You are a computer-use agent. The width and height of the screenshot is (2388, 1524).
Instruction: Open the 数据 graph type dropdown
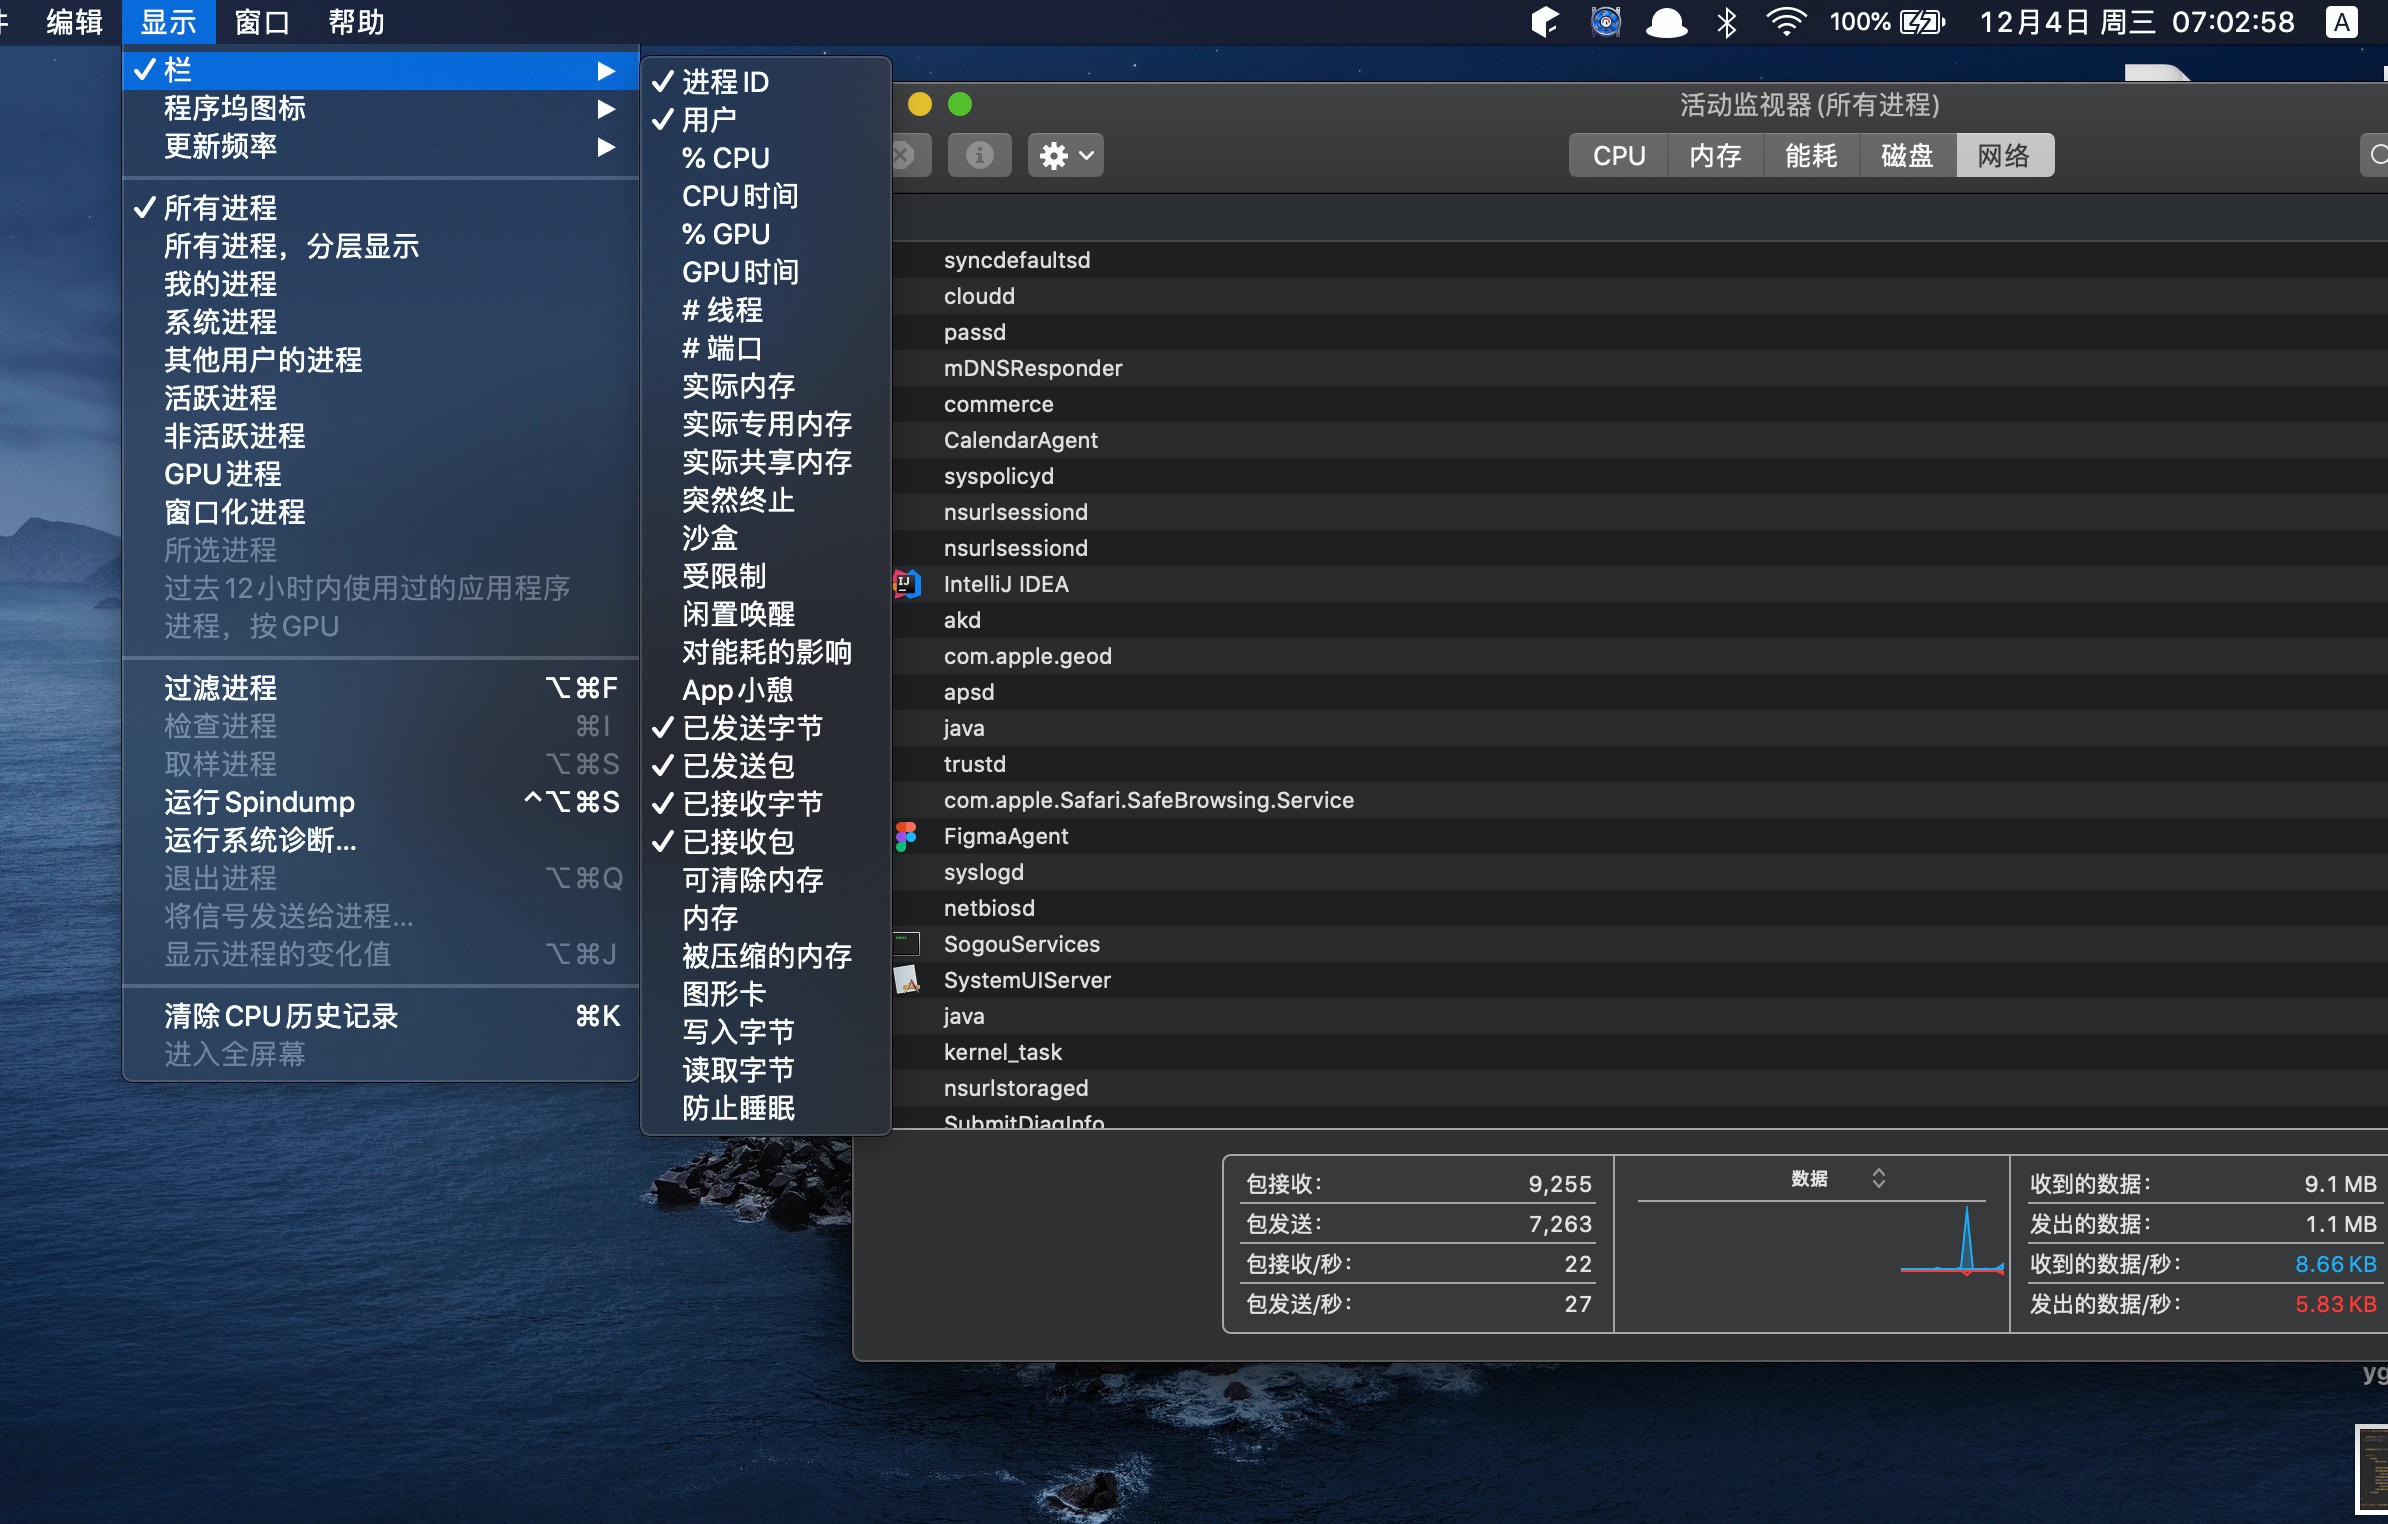pos(1838,1179)
